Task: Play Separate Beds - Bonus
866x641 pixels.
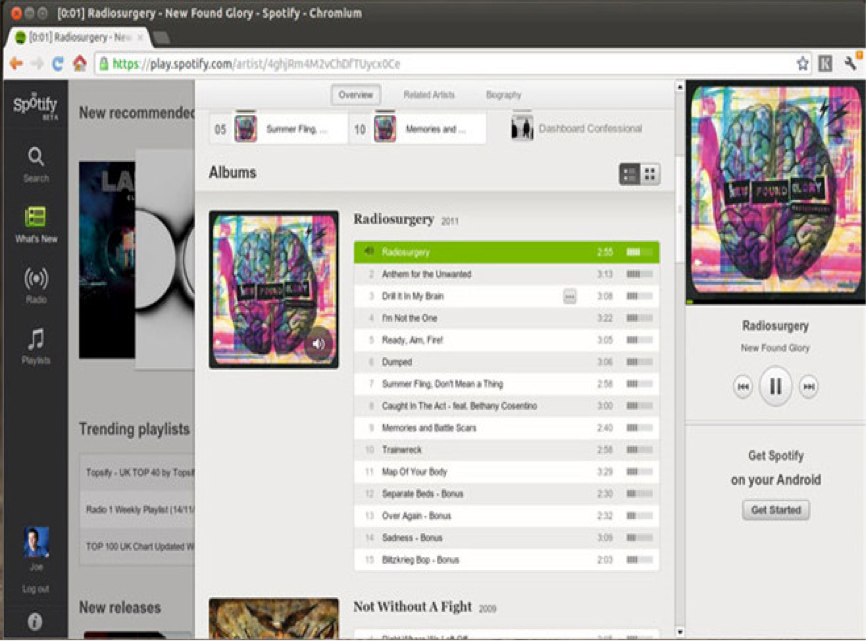Action: [506, 494]
